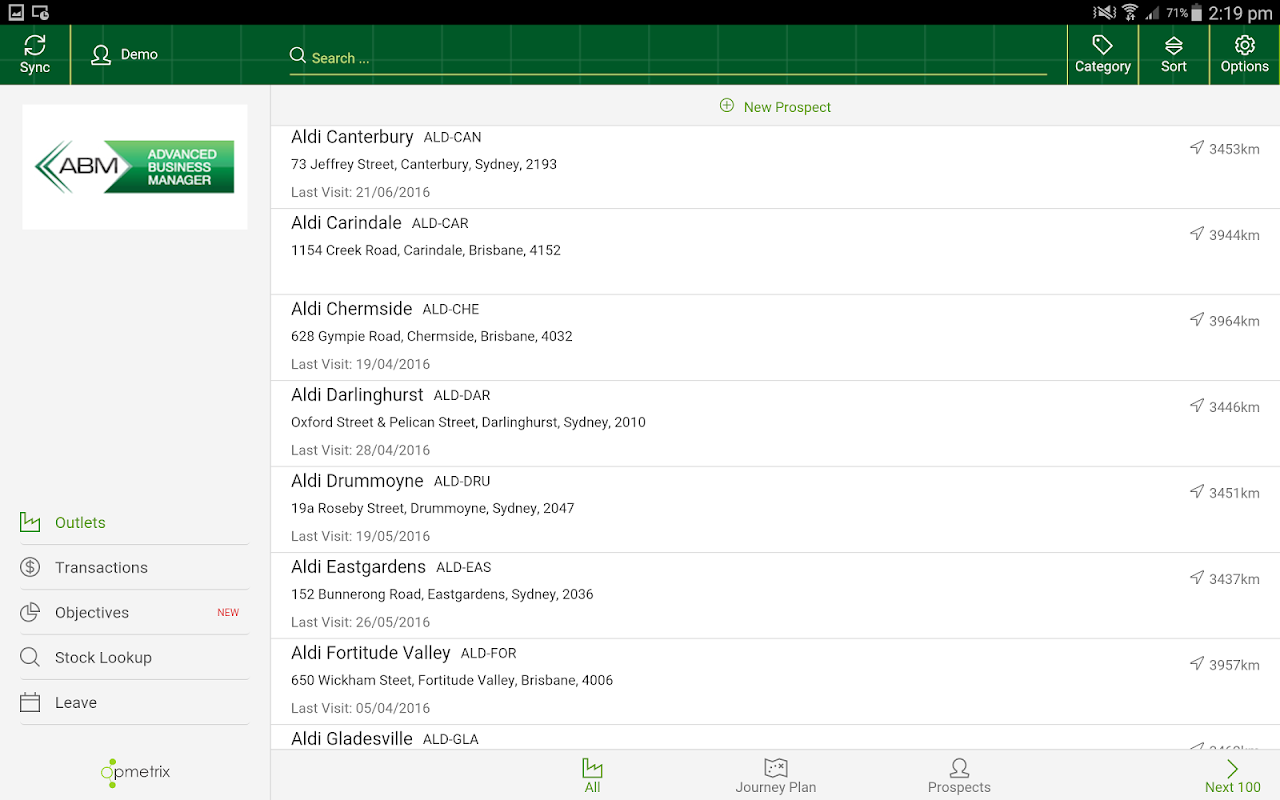Open the Demo user profile icon
The image size is (1280, 800).
click(x=101, y=55)
